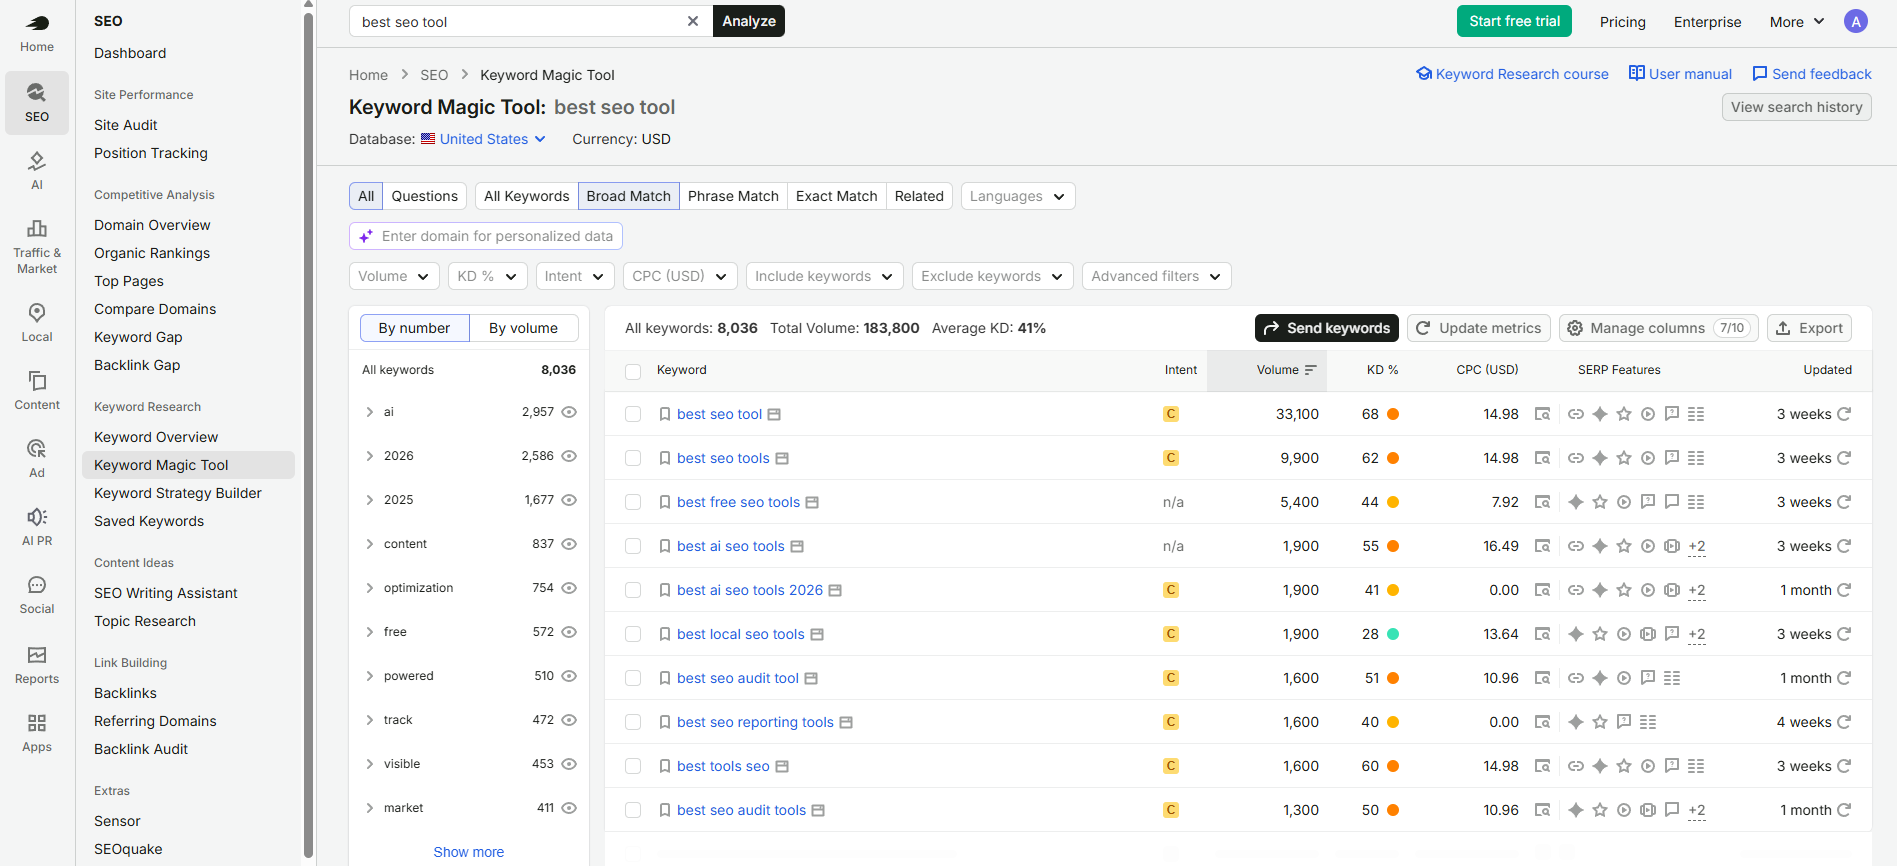This screenshot has height=866, width=1897.
Task: Click the Analyze button
Action: tap(749, 21)
